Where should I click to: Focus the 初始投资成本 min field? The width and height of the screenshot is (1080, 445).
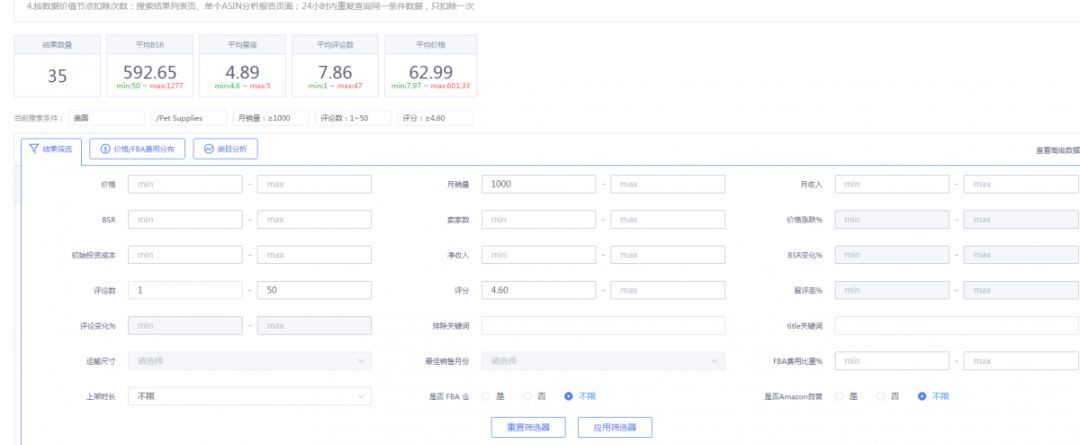coord(185,255)
